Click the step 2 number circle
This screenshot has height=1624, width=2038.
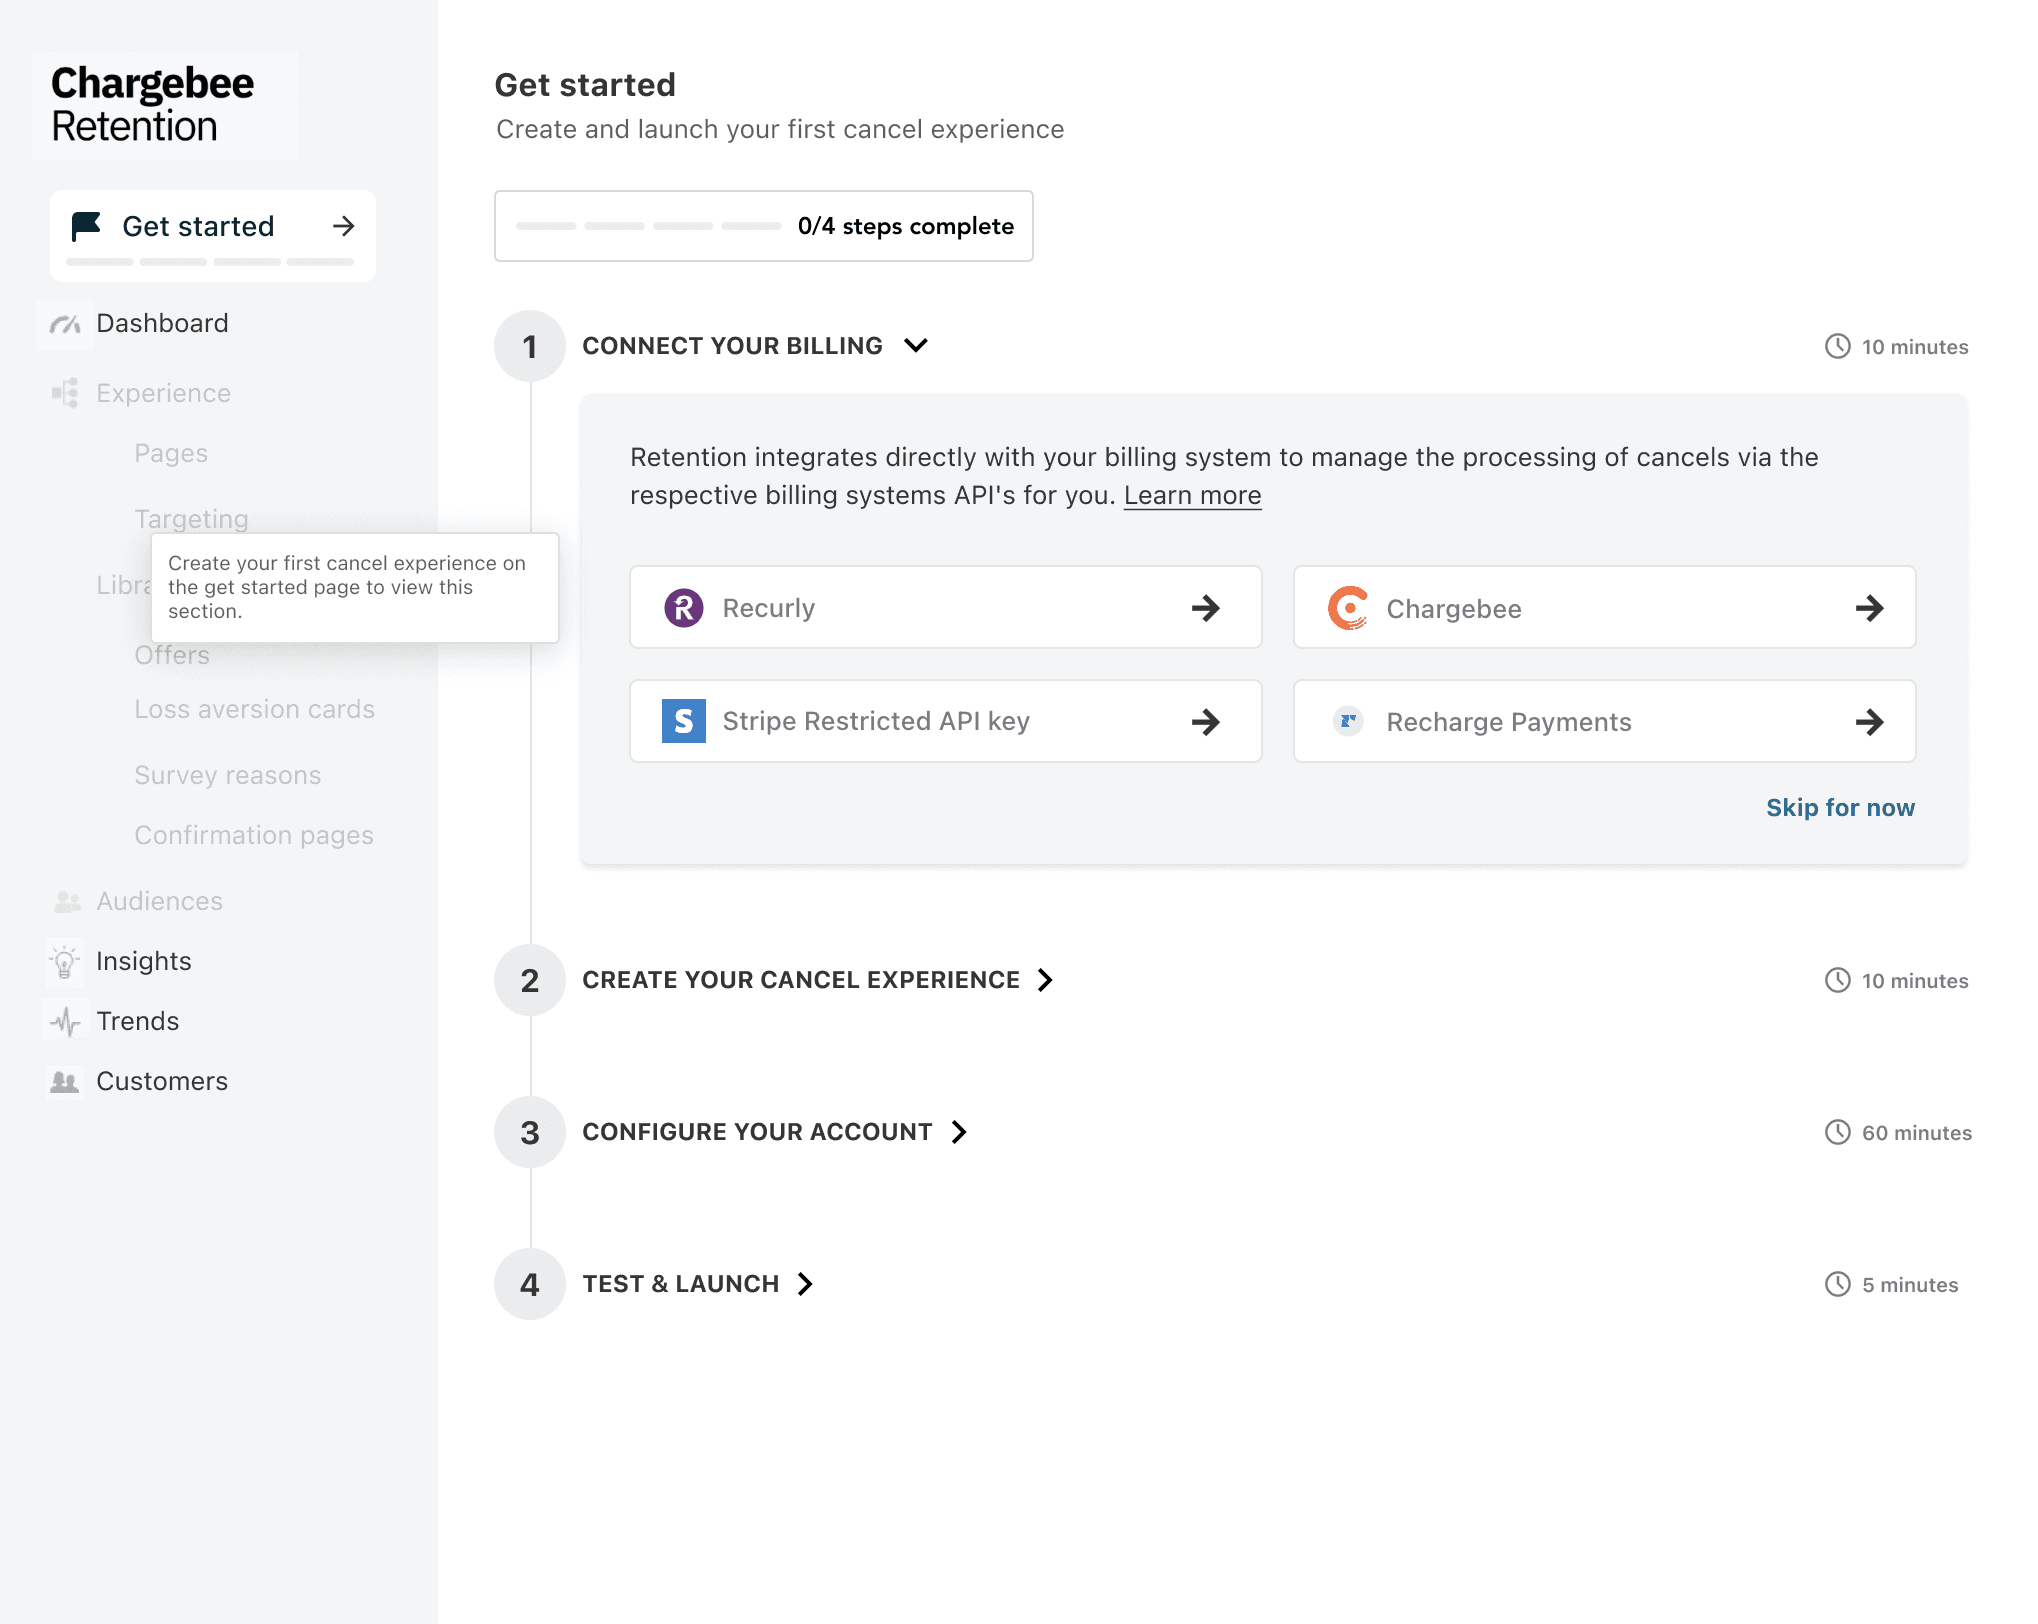pyautogui.click(x=530, y=980)
